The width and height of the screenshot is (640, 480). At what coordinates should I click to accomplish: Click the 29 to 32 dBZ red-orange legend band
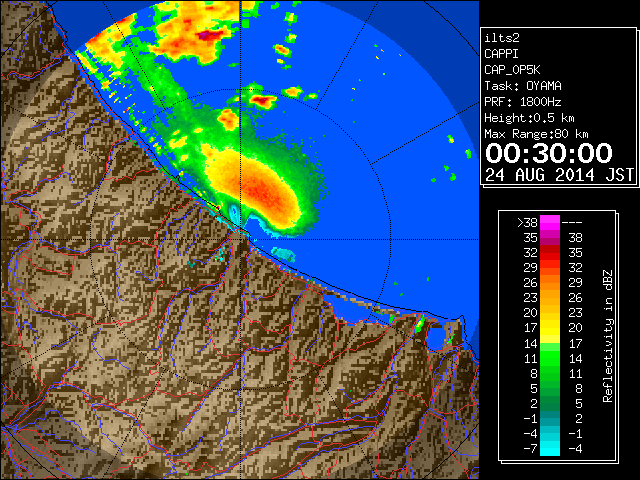coord(550,268)
